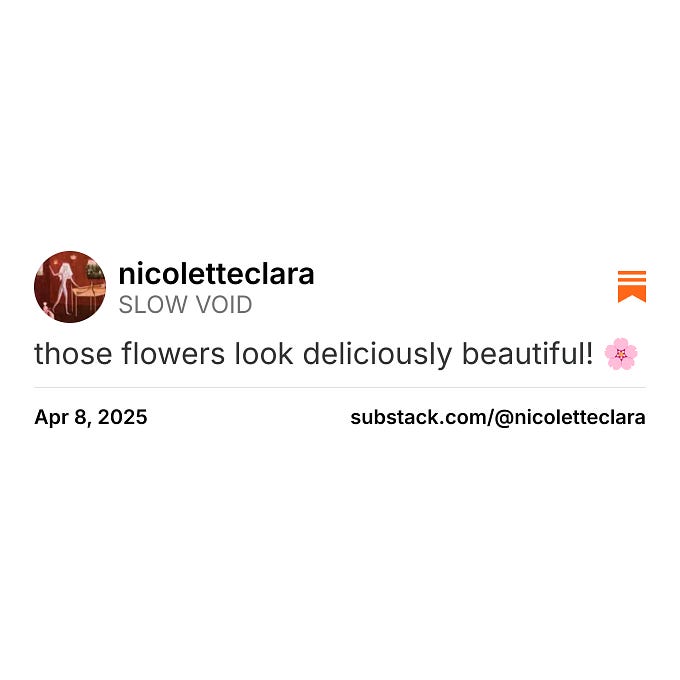The height and width of the screenshot is (680, 680).
Task: Click the white figure inside the avatar
Action: coord(64,288)
